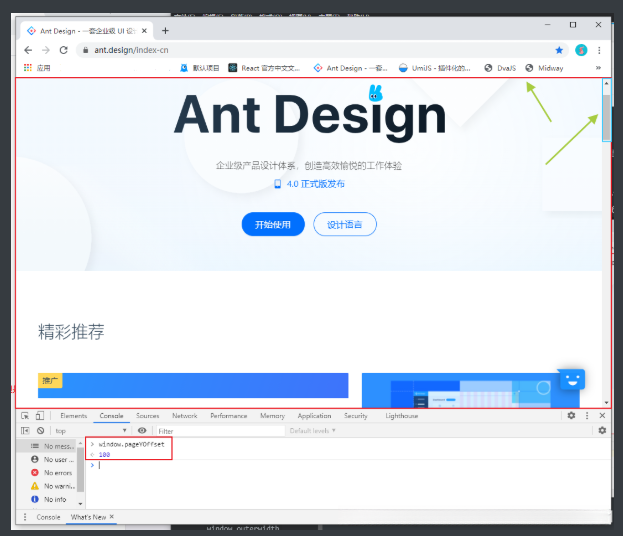The width and height of the screenshot is (623, 536).
Task: Open a new browser tab
Action: click(165, 31)
